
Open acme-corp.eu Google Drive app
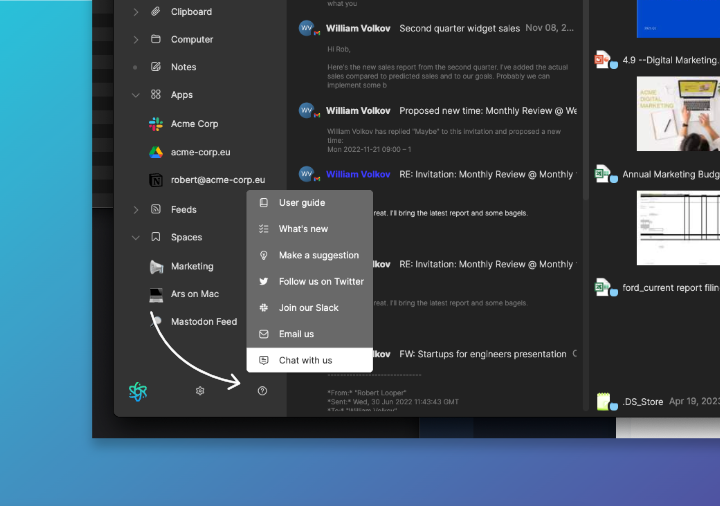tap(200, 152)
